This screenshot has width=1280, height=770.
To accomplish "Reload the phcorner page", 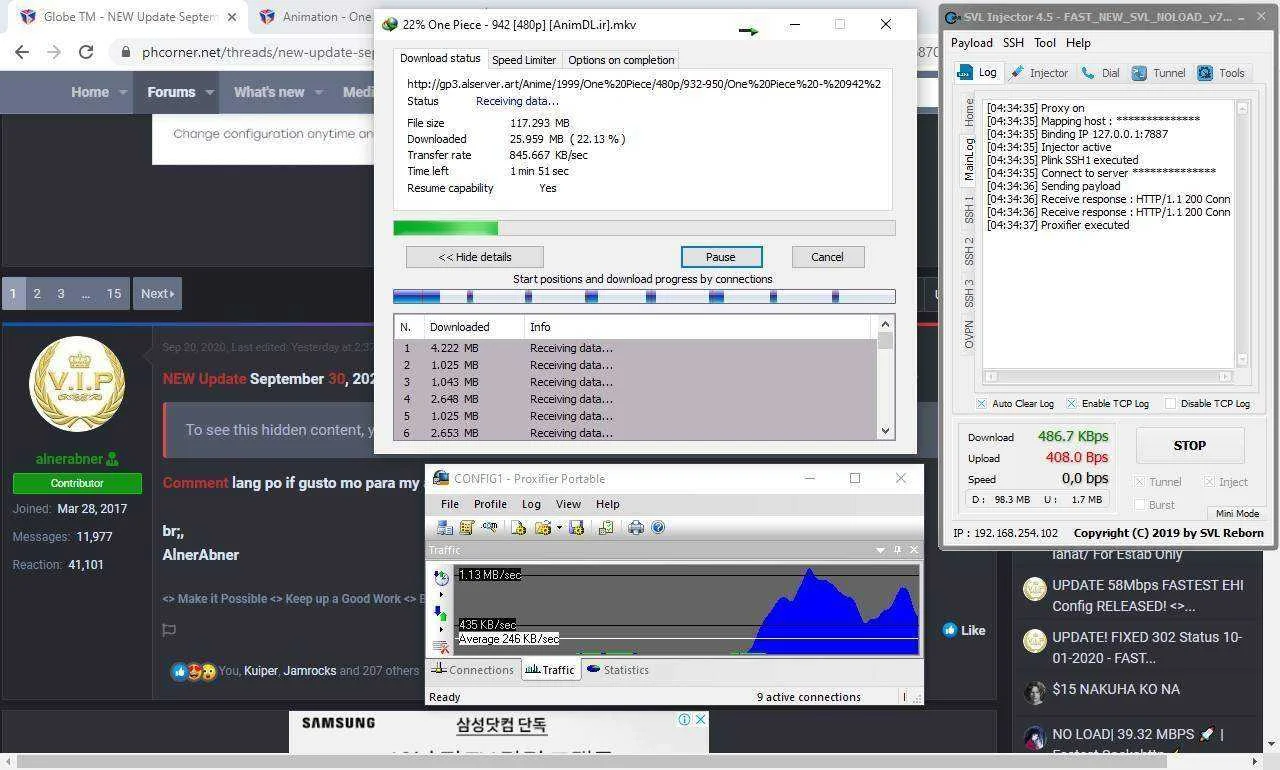I will [86, 52].
